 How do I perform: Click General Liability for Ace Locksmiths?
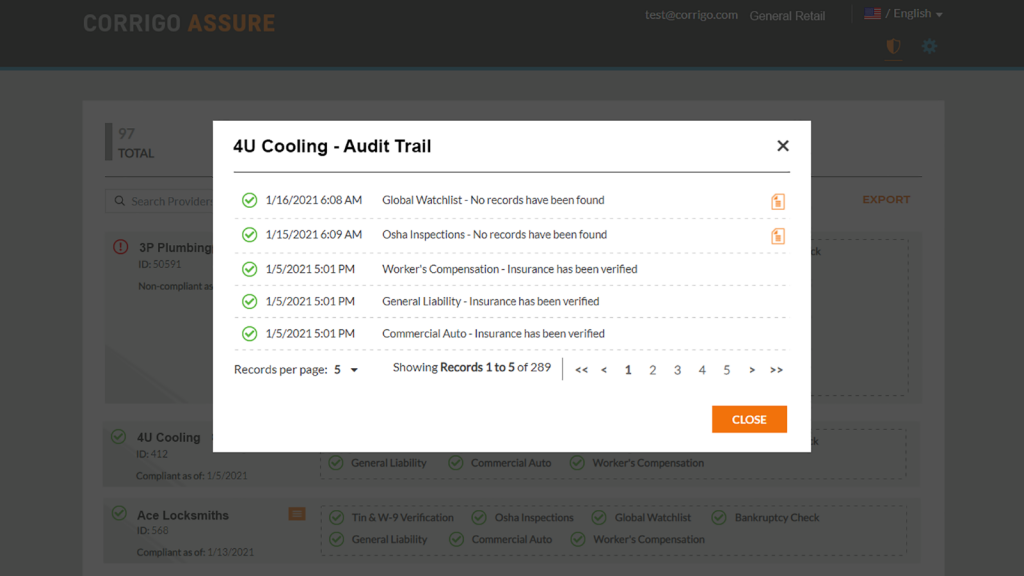click(389, 539)
